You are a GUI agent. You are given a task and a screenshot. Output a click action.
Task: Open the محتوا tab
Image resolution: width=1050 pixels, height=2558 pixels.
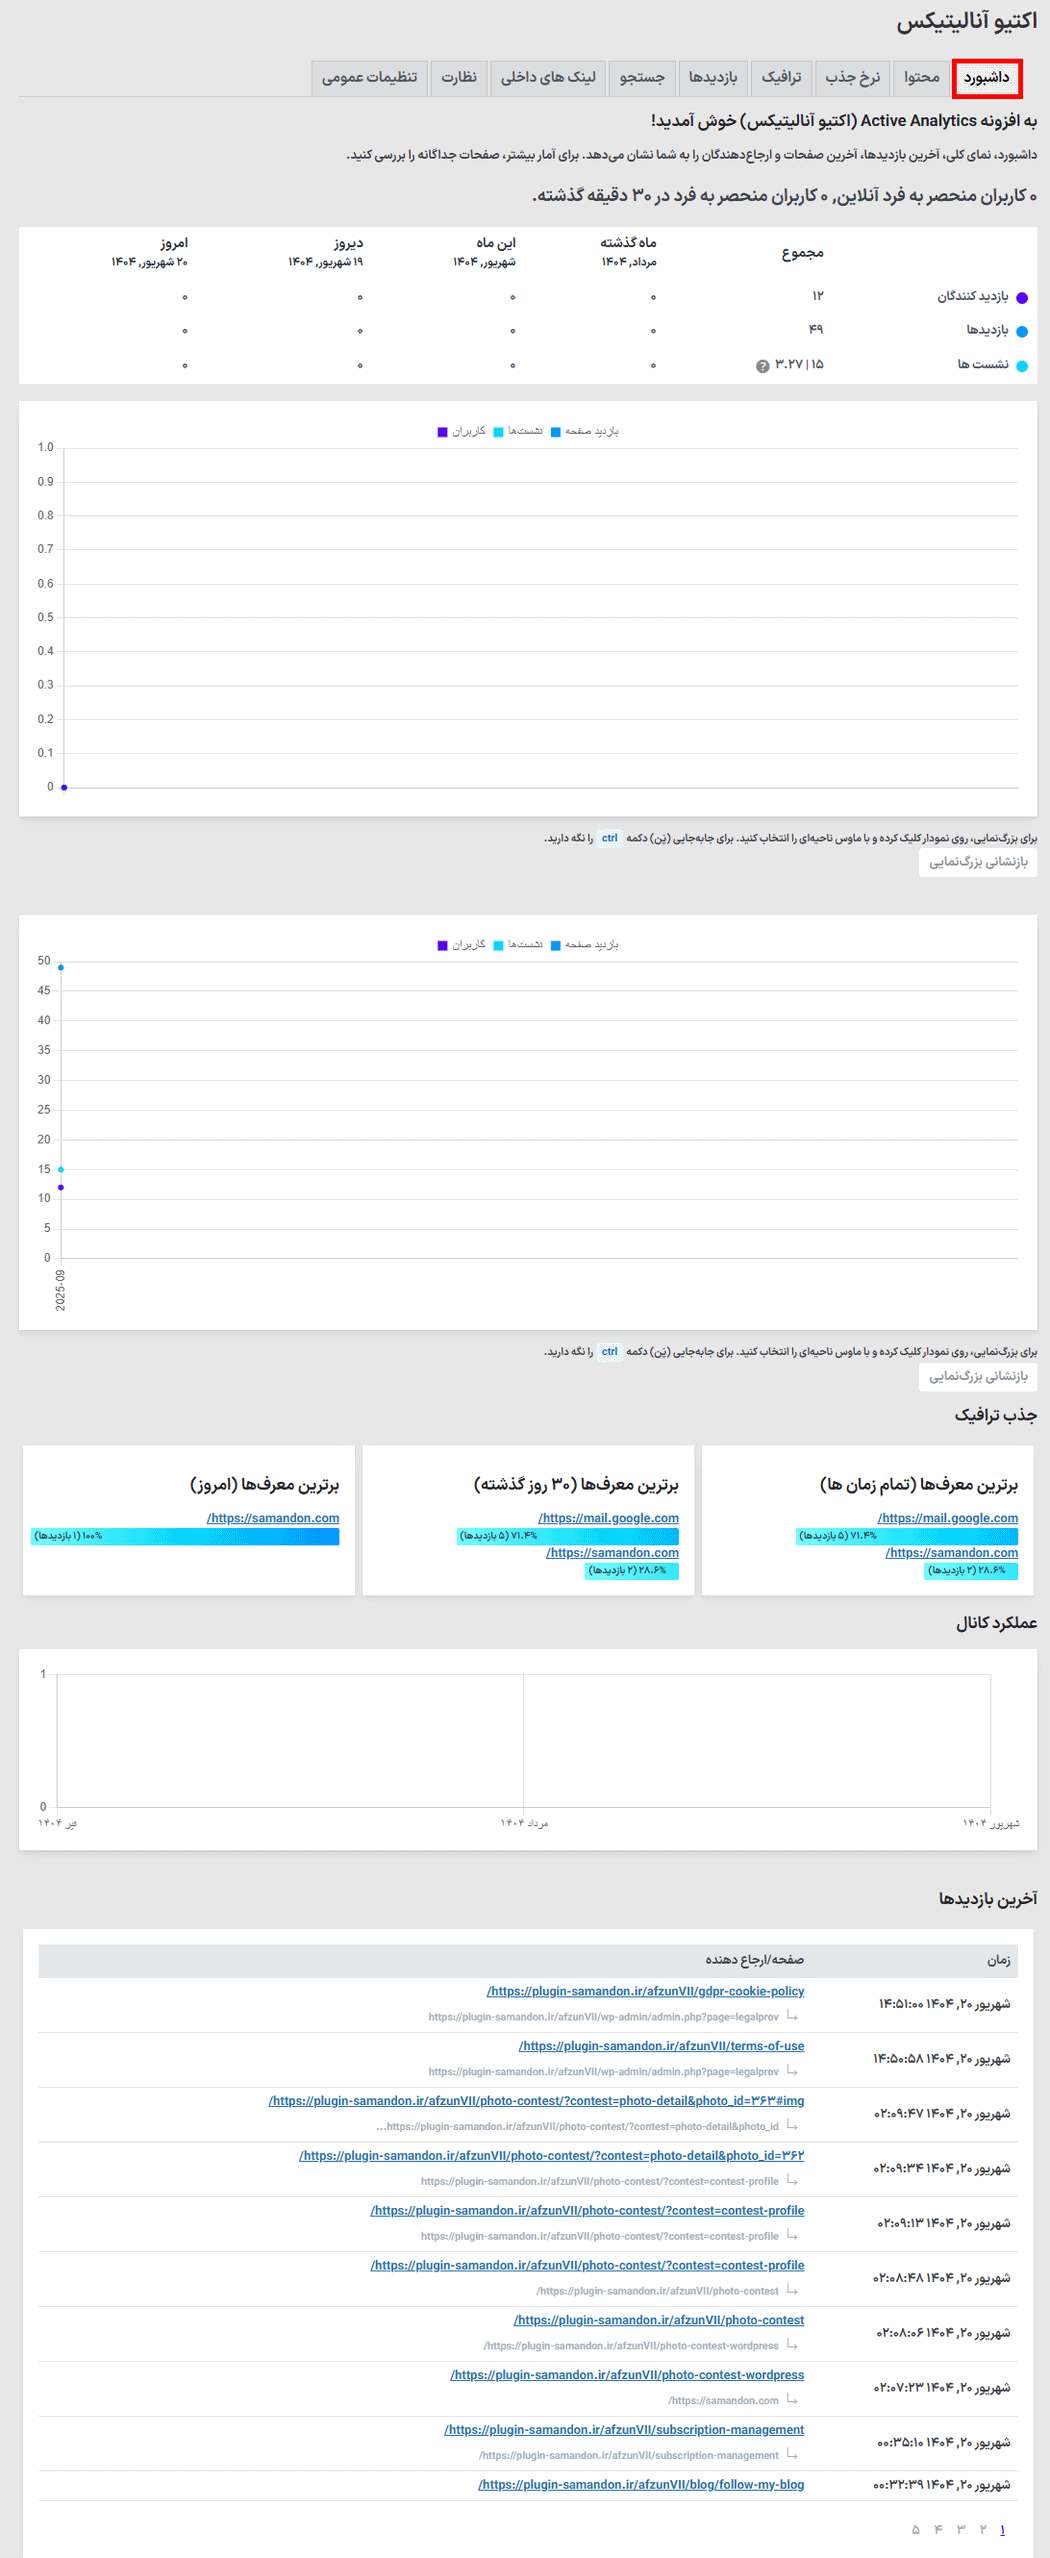(921, 78)
